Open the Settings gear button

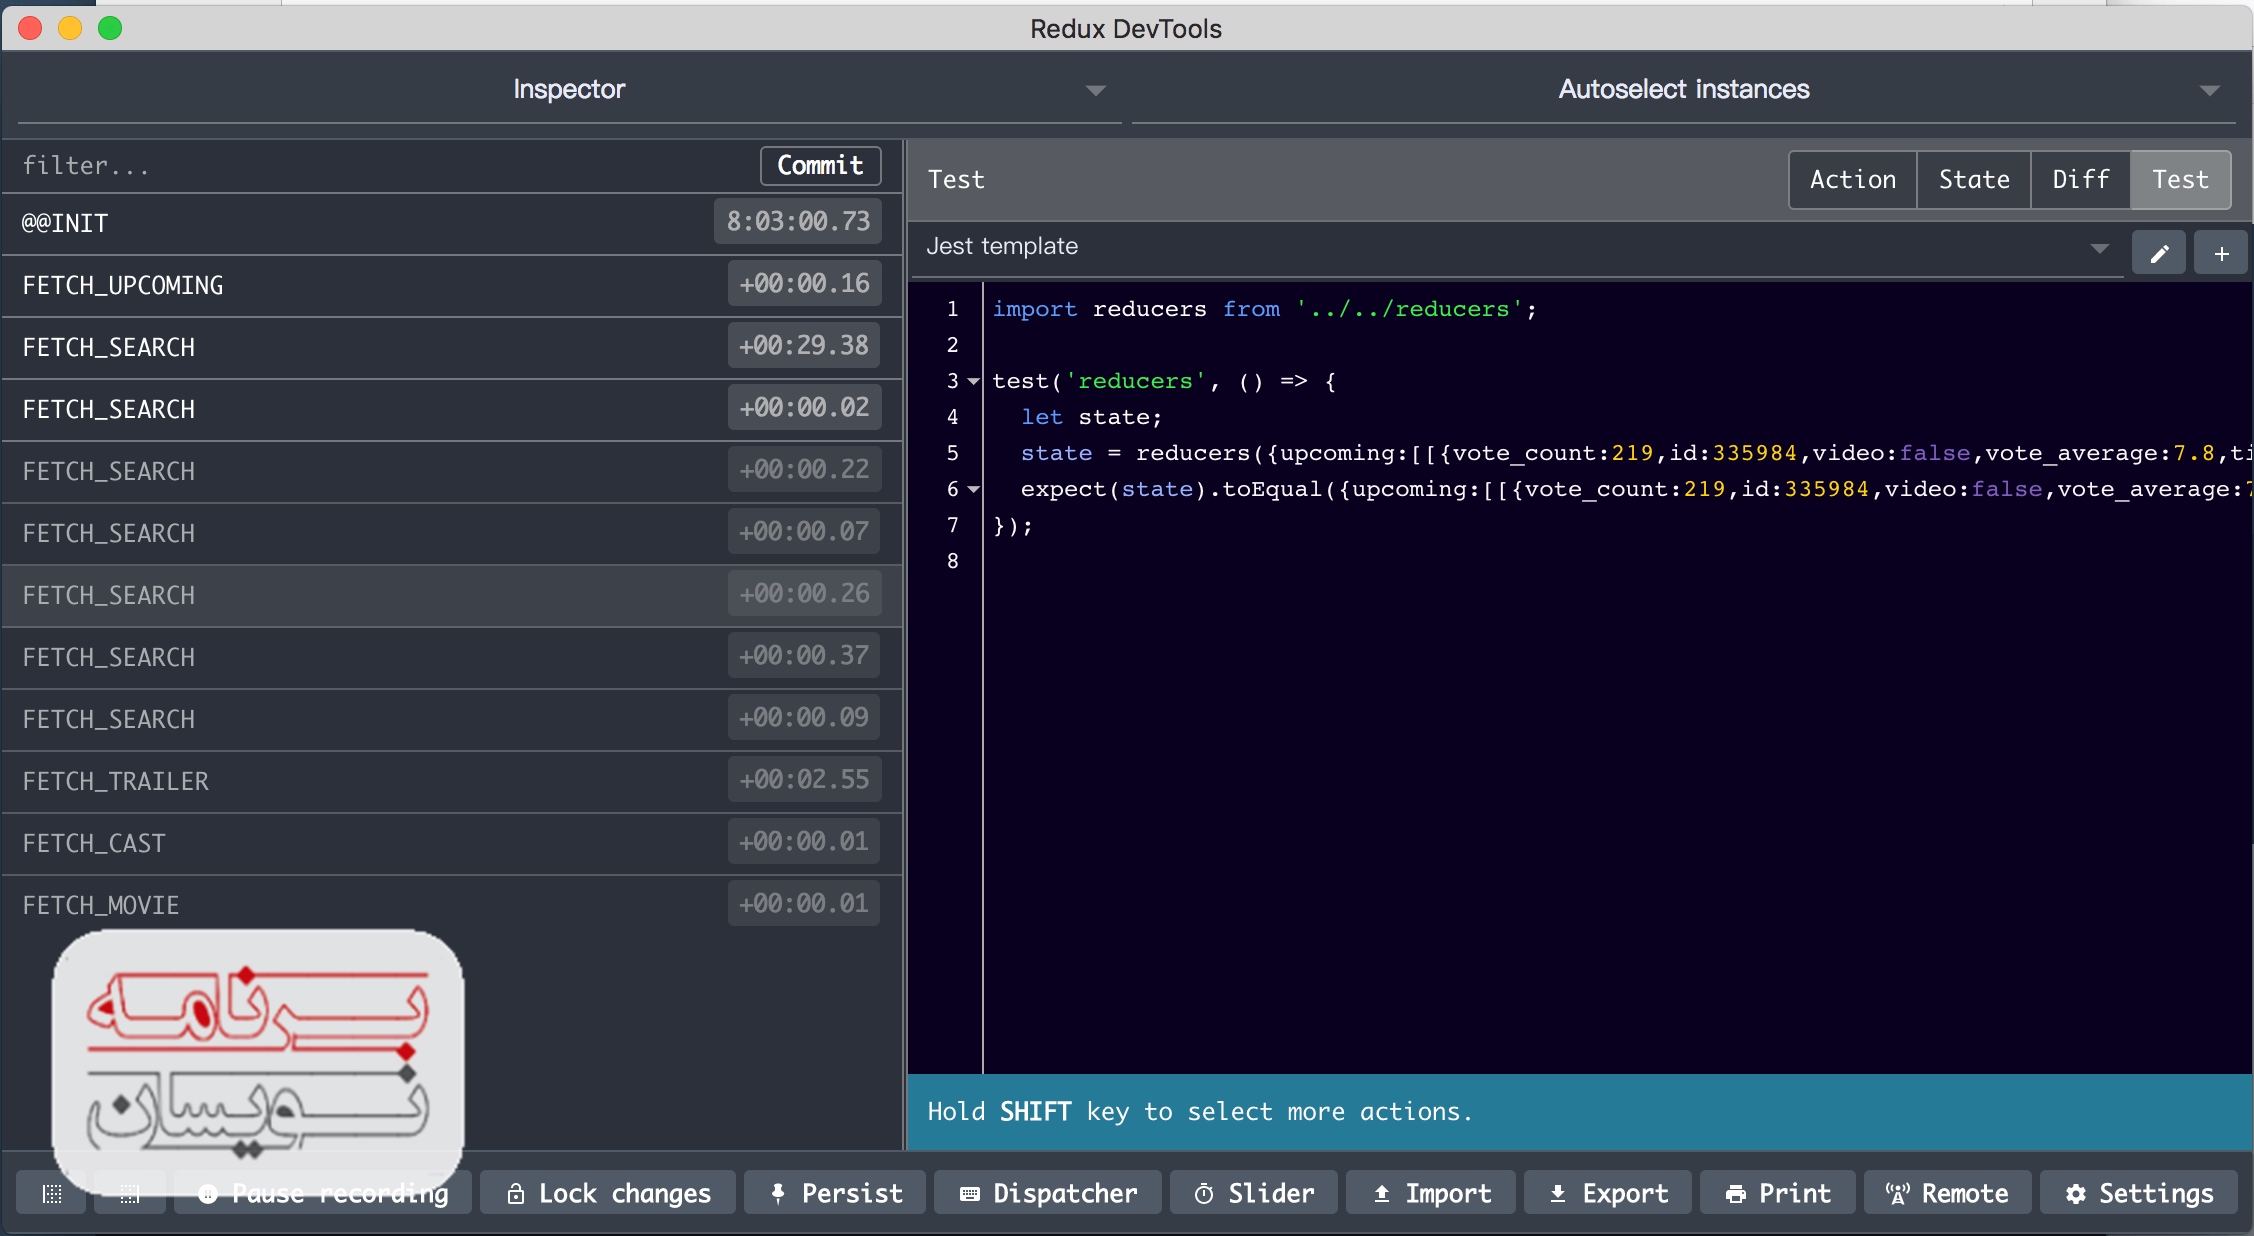(x=2139, y=1193)
